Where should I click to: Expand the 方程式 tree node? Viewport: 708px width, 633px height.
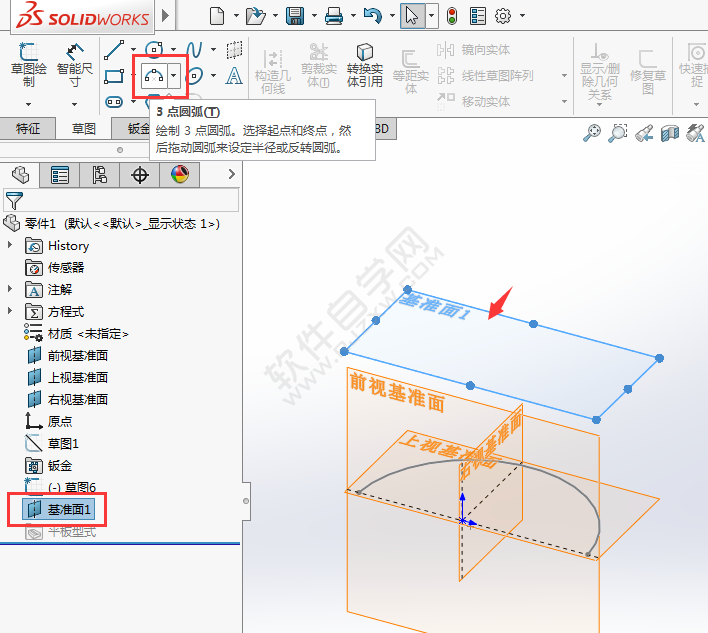[10, 311]
